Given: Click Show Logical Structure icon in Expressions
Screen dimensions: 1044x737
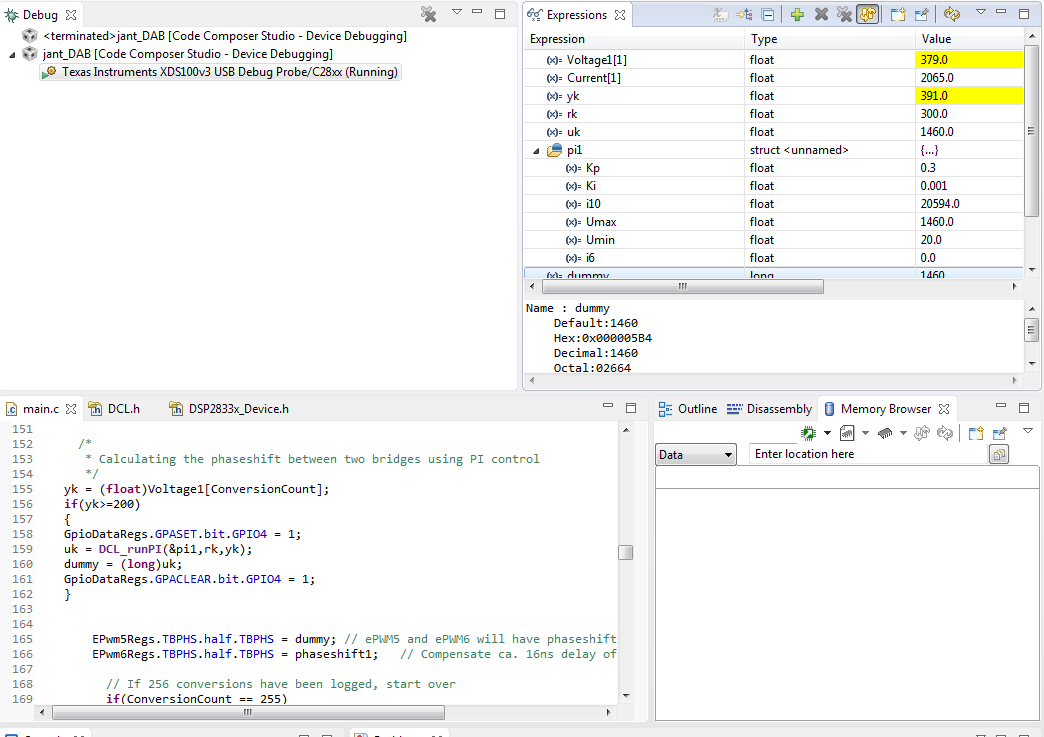Looking at the screenshot, I should [x=744, y=15].
